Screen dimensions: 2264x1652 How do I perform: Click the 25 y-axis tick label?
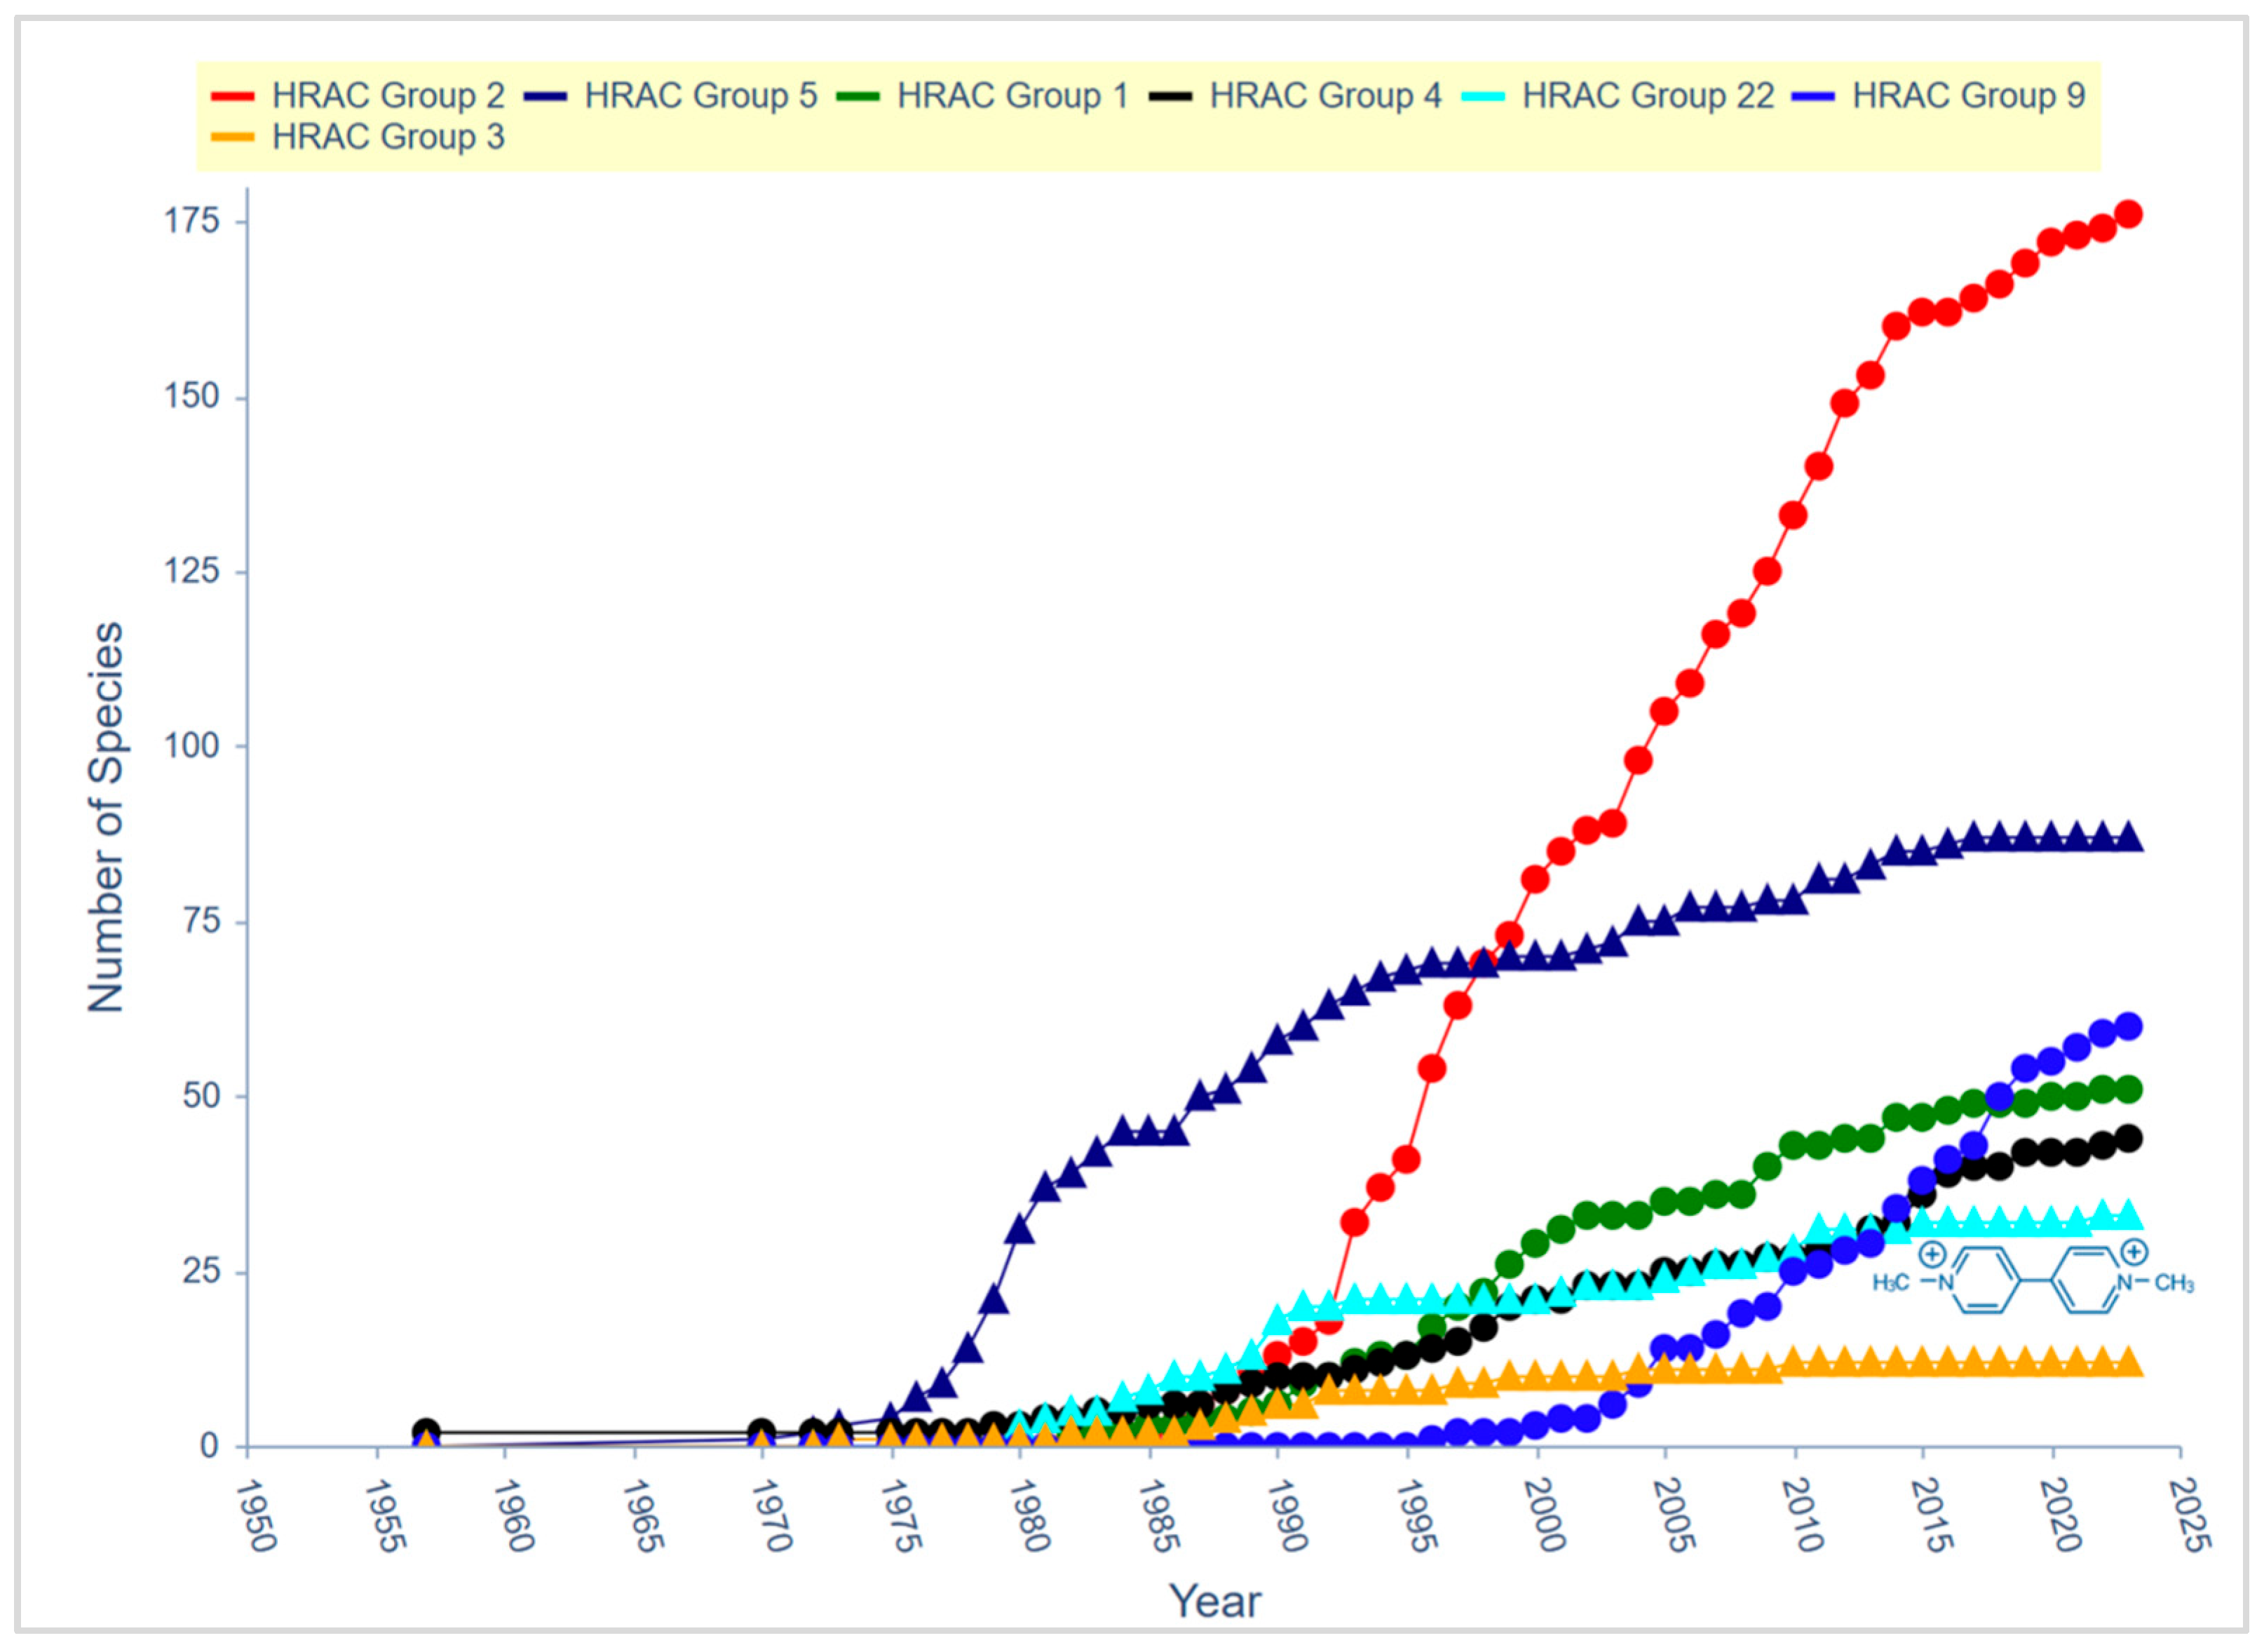(x=201, y=1271)
